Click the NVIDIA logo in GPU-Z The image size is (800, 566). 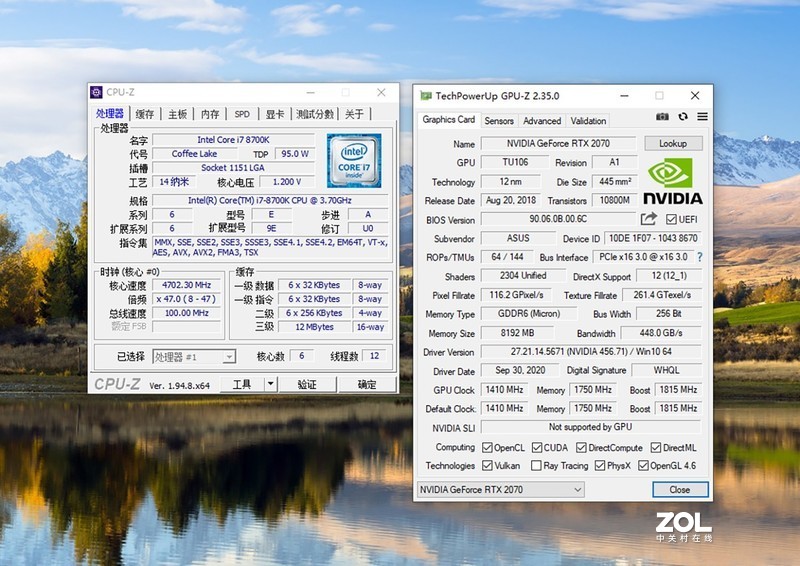point(672,181)
